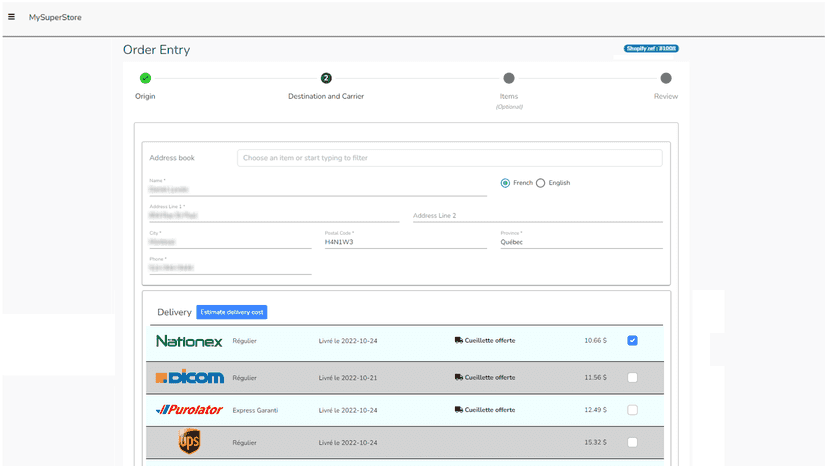The height and width of the screenshot is (466, 828).
Task: Check the Dicom delivery checkbox
Action: point(632,377)
